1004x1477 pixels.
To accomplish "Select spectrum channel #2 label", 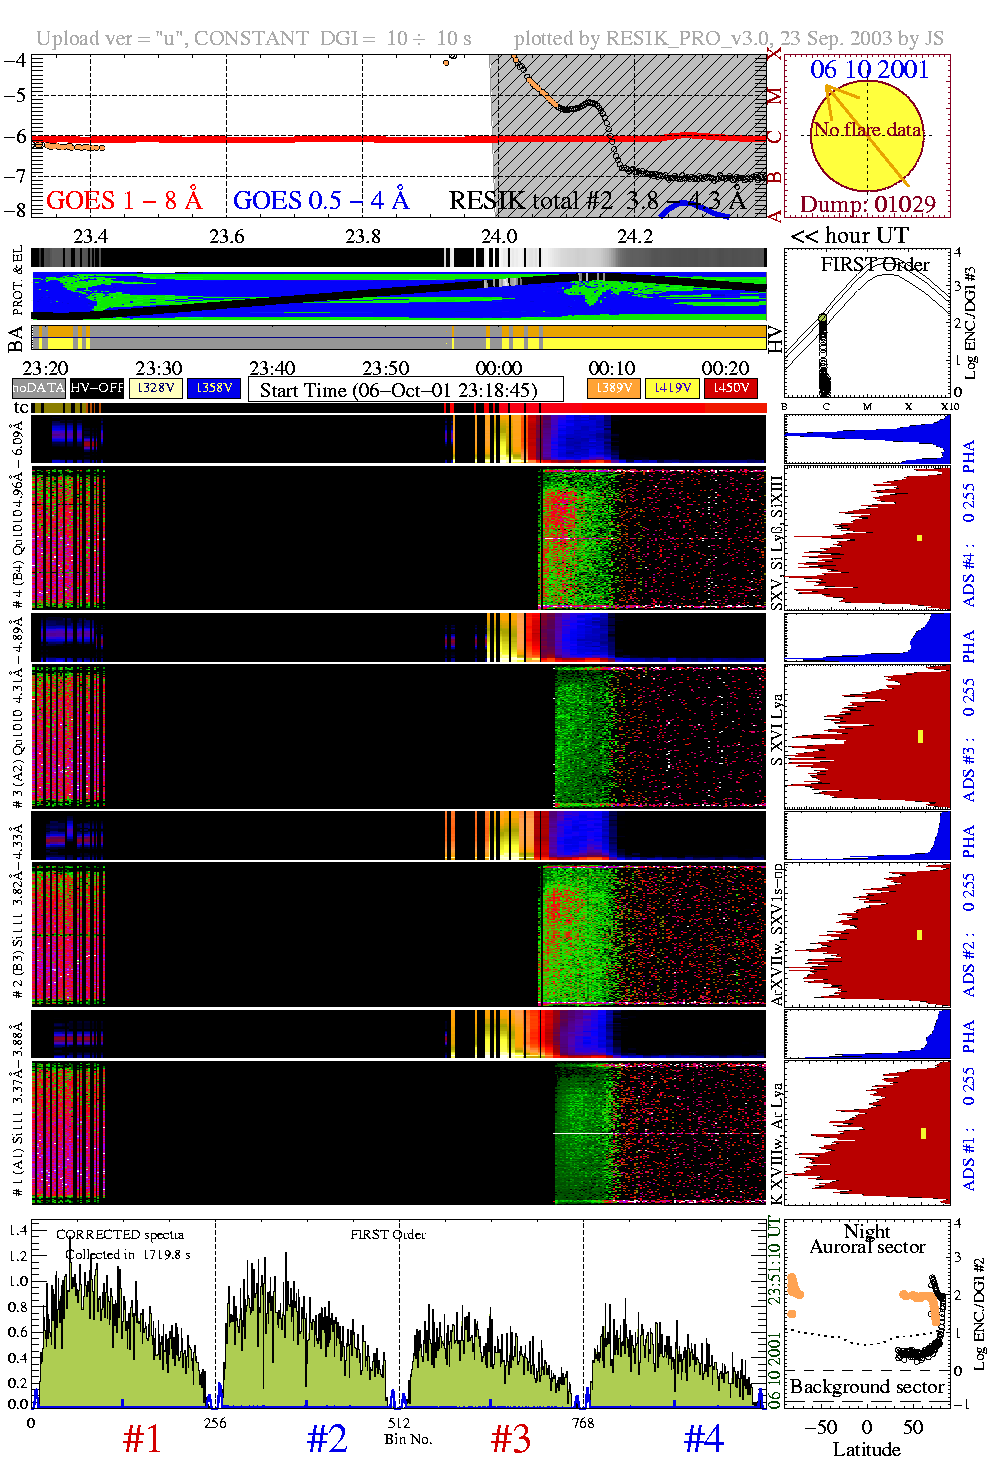I will pyautogui.click(x=327, y=1440).
